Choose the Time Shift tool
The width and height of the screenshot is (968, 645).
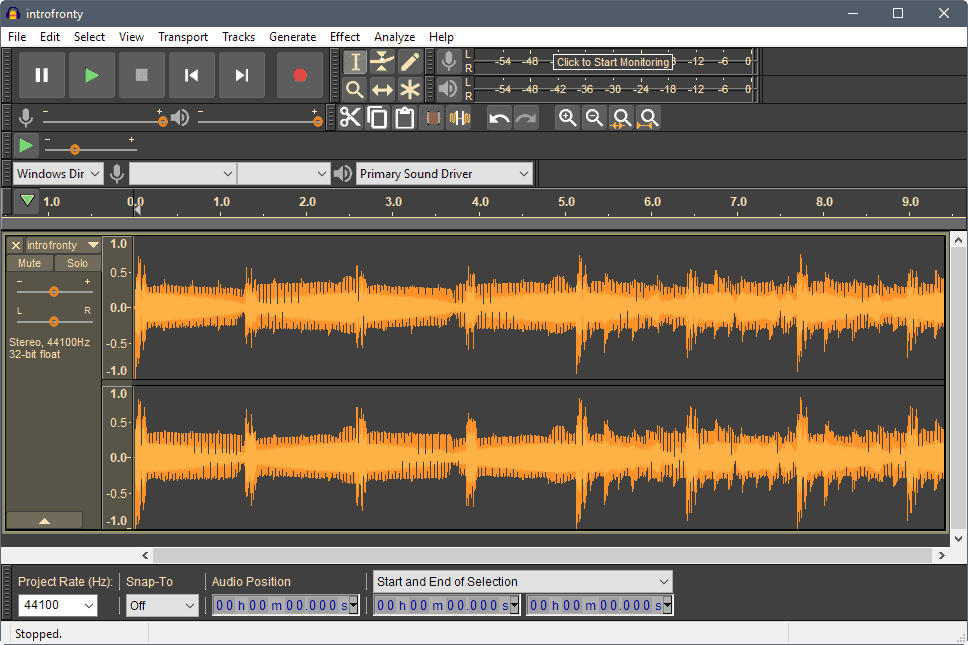pyautogui.click(x=382, y=89)
